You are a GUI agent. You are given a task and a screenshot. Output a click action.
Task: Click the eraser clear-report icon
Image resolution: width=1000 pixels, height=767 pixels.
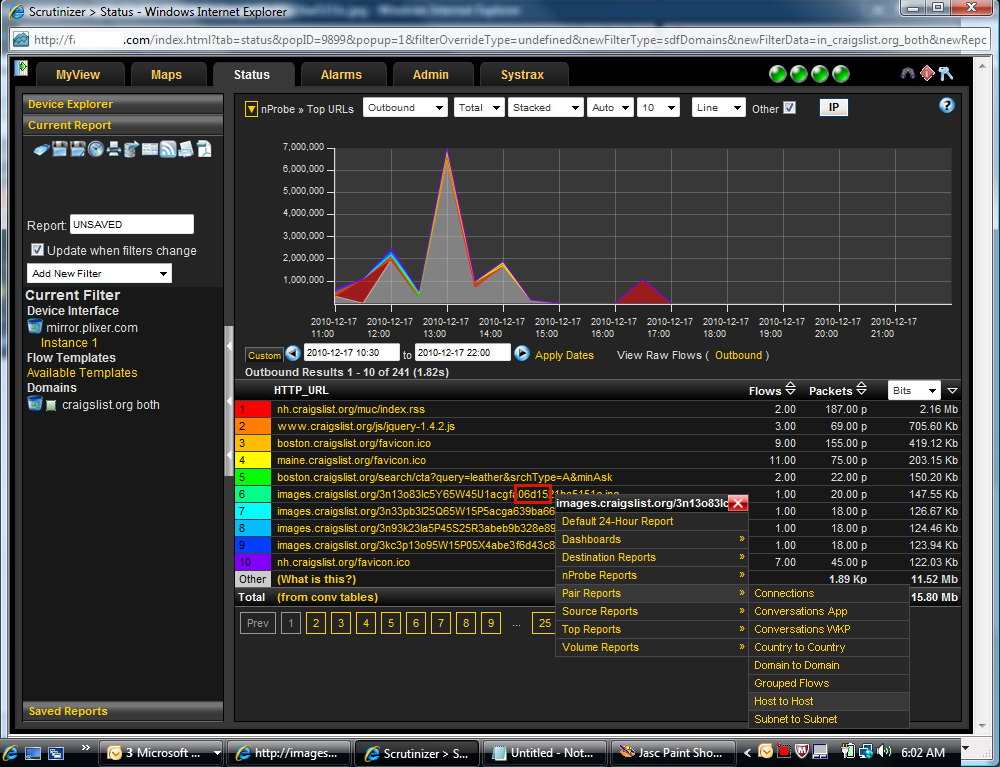tap(41, 150)
